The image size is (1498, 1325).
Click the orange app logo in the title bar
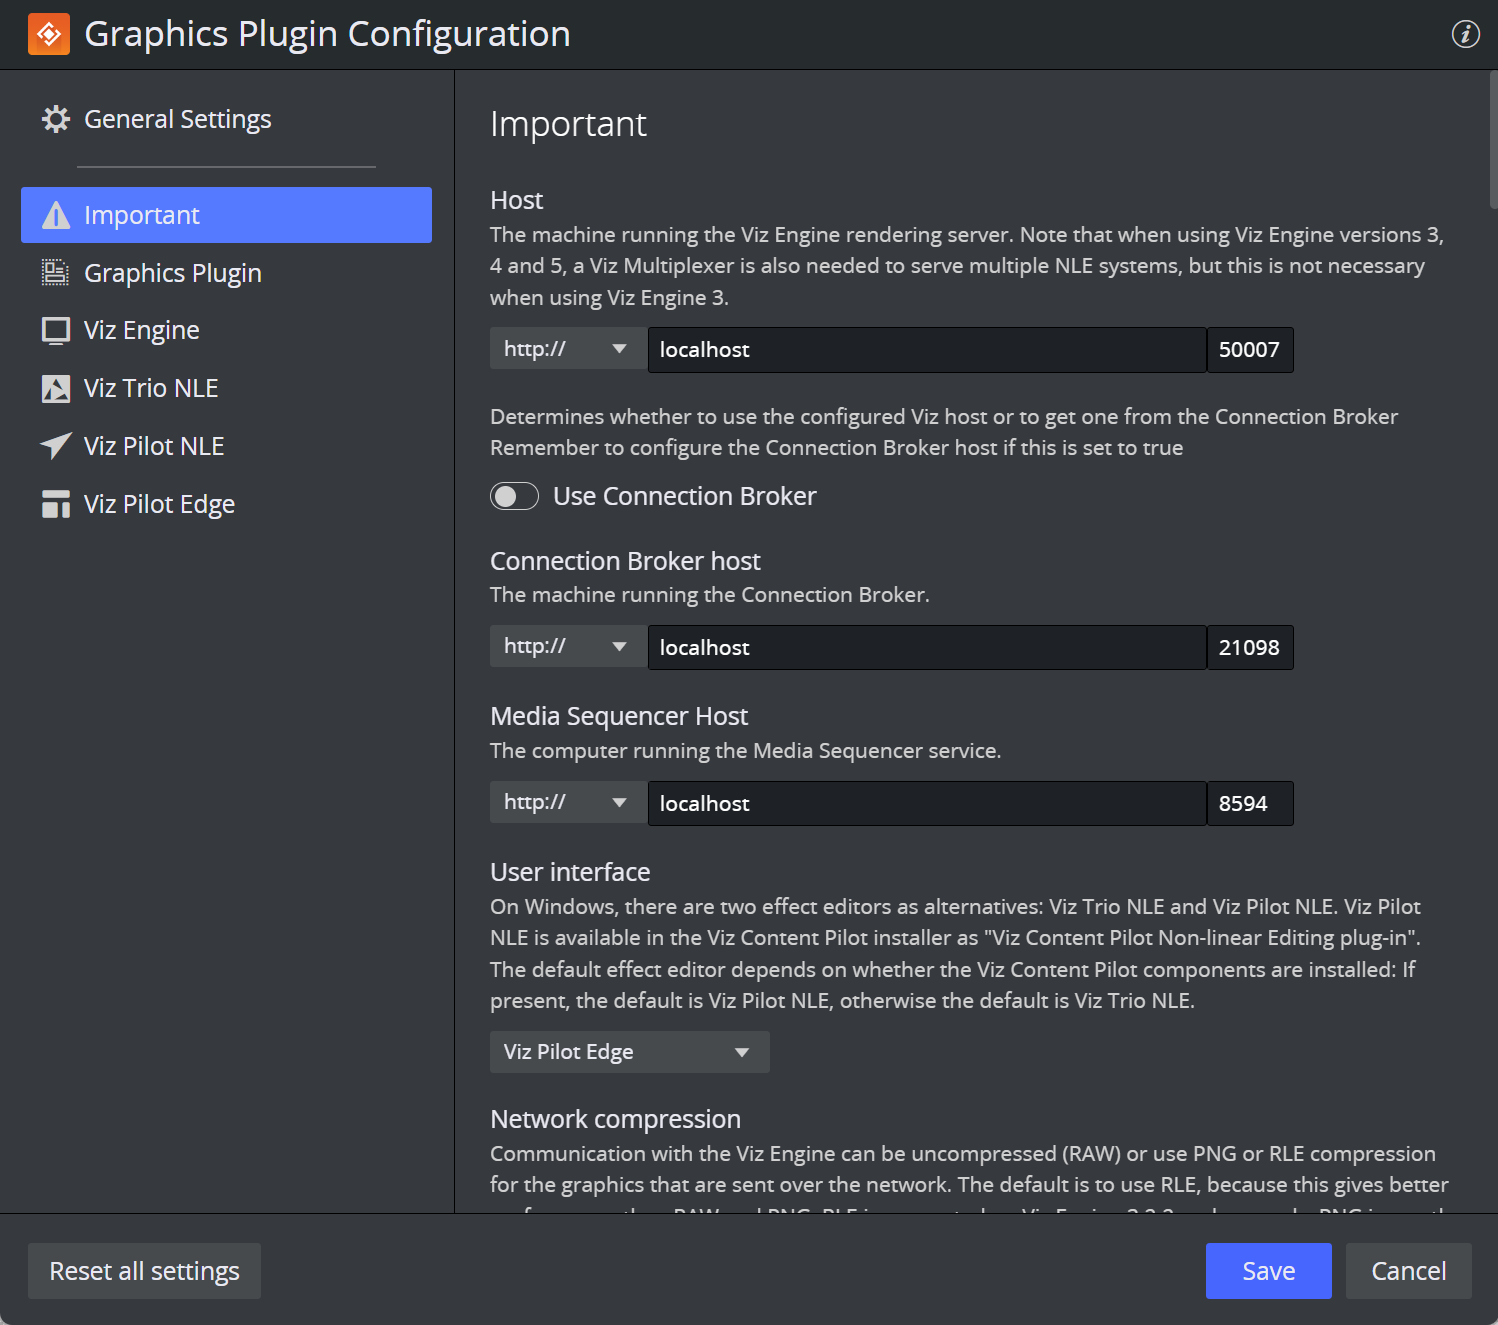[x=49, y=34]
